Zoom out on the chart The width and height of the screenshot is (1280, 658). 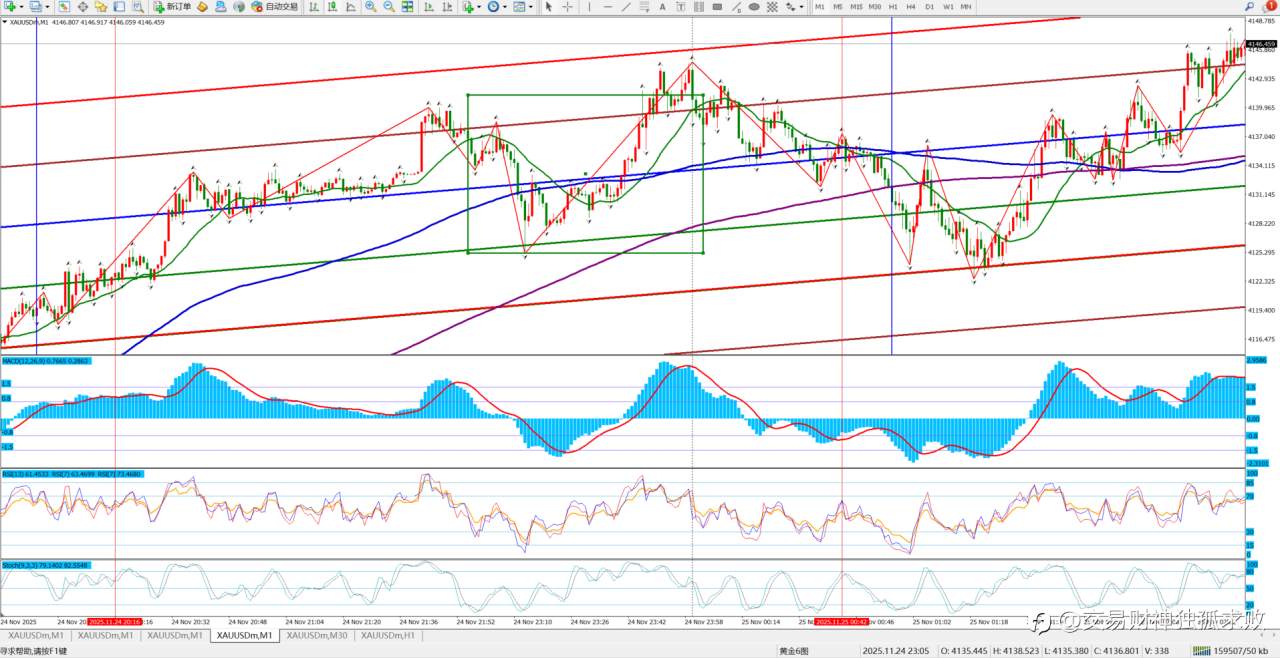click(388, 6)
